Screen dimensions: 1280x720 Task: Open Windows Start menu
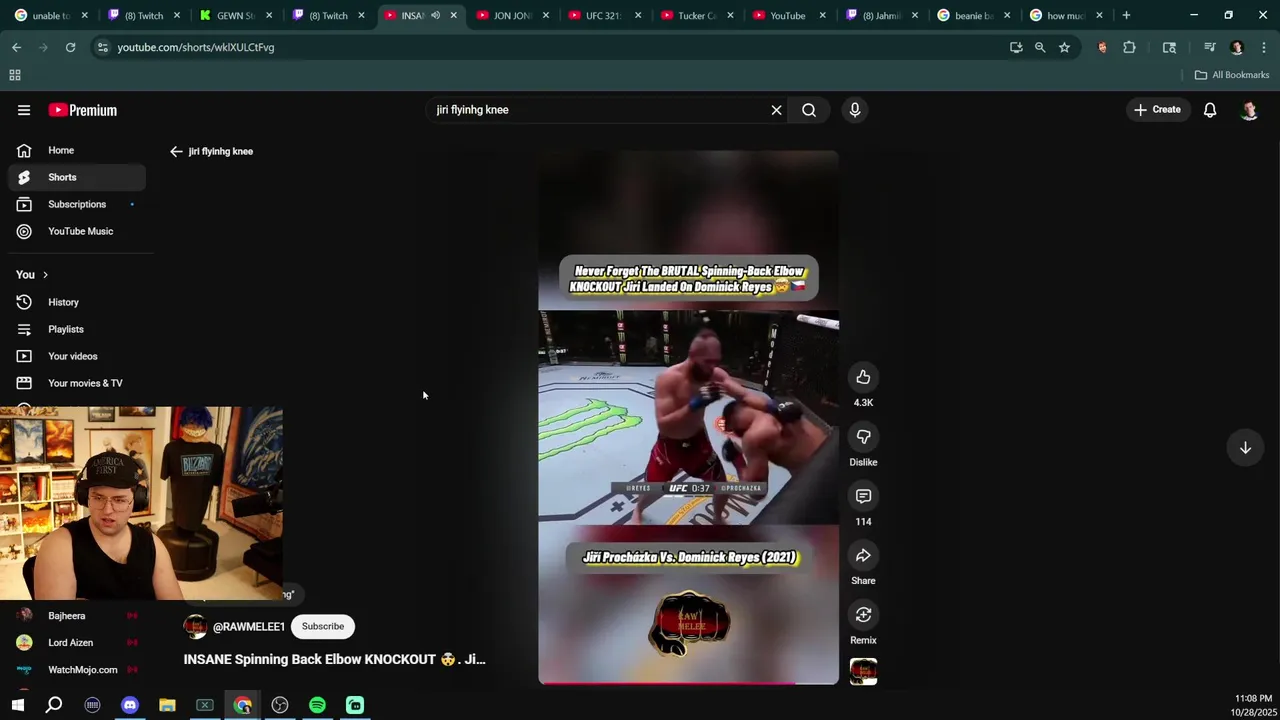click(17, 705)
